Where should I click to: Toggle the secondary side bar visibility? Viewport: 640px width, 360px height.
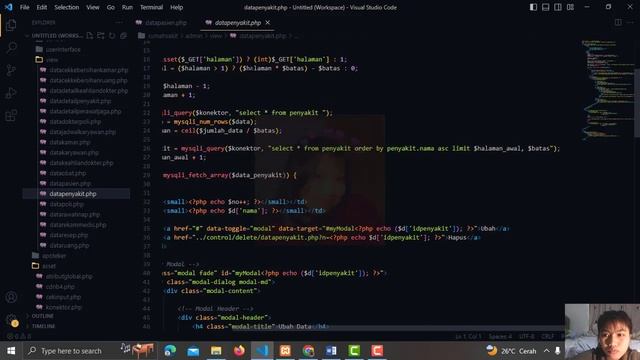pos(558,7)
